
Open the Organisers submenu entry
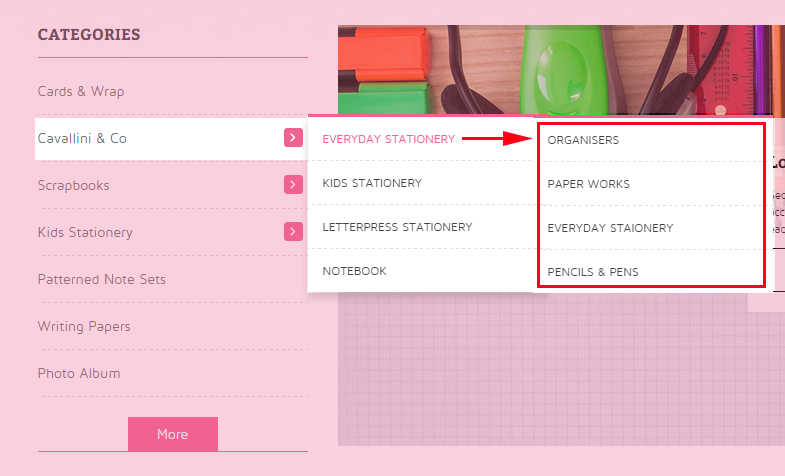click(583, 140)
